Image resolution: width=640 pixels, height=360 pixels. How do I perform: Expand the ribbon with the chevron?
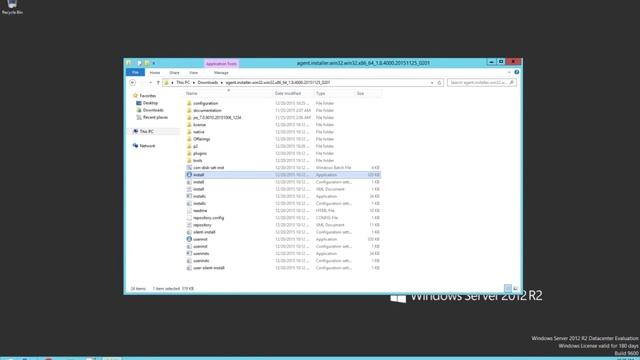tap(509, 72)
